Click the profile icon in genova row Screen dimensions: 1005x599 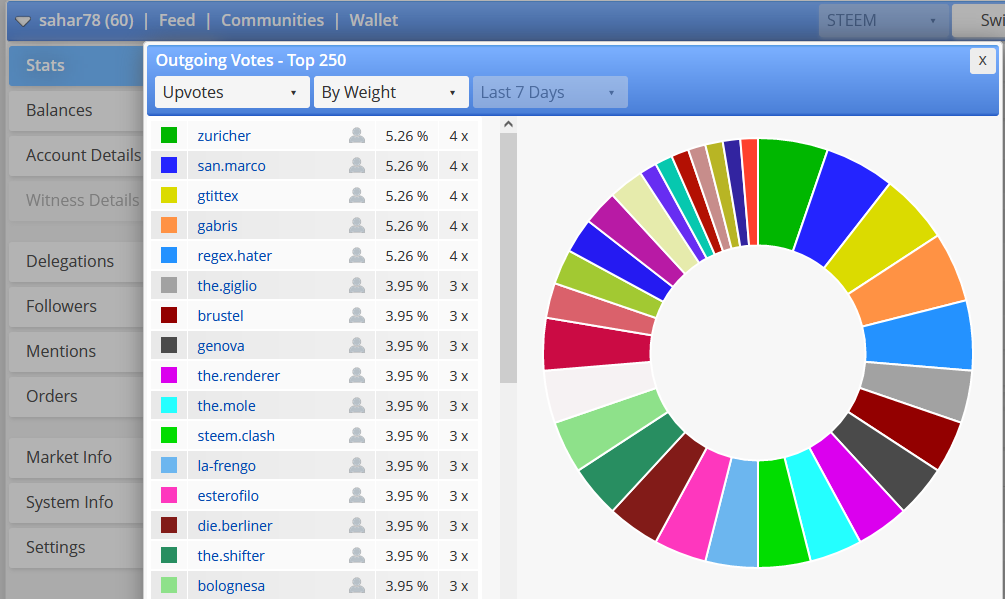pyautogui.click(x=357, y=345)
